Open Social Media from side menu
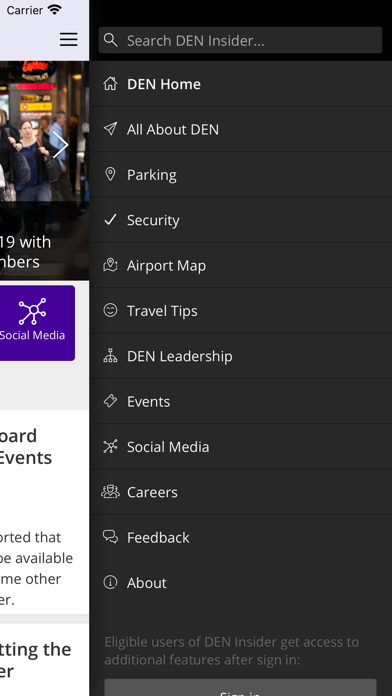392x696 pixels. (241, 446)
